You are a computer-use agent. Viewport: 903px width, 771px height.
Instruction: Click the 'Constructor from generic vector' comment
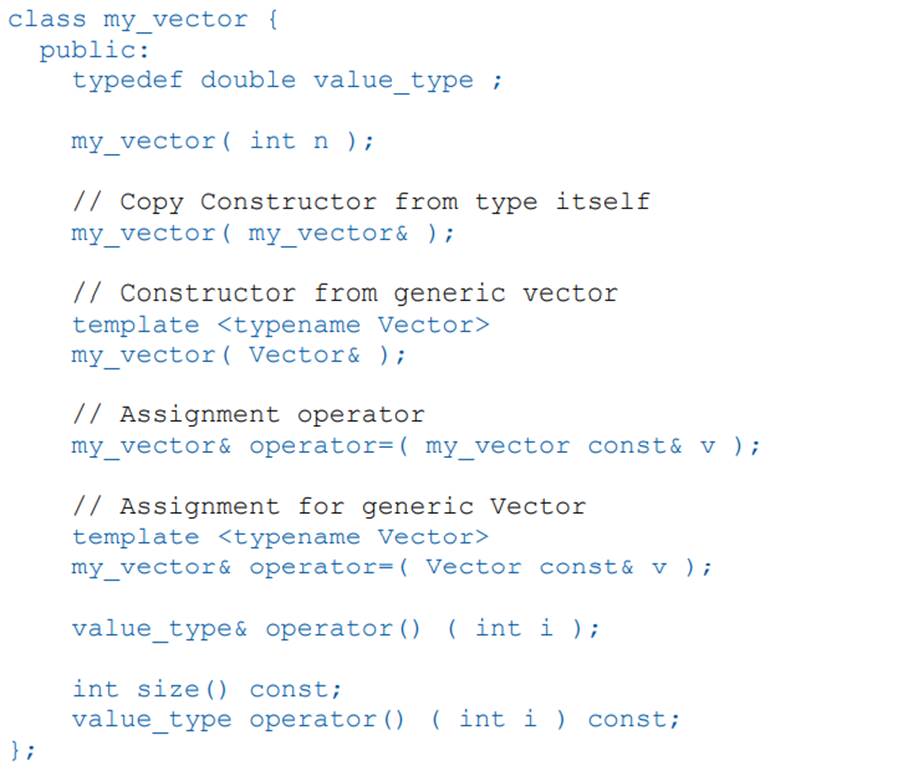click(368, 293)
